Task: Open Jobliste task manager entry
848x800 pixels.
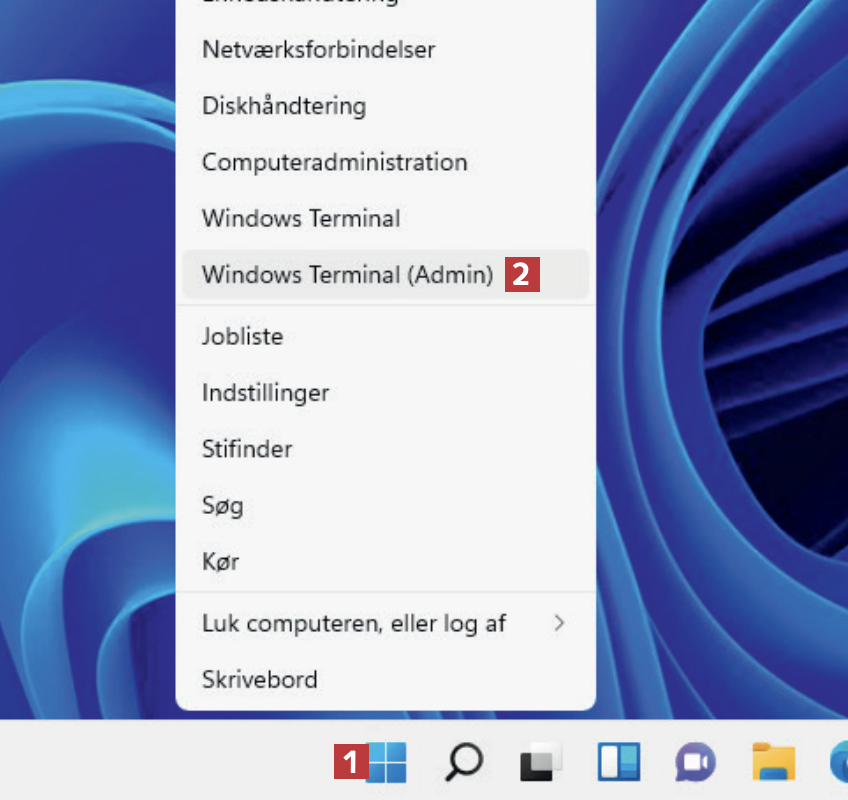Action: pos(242,336)
